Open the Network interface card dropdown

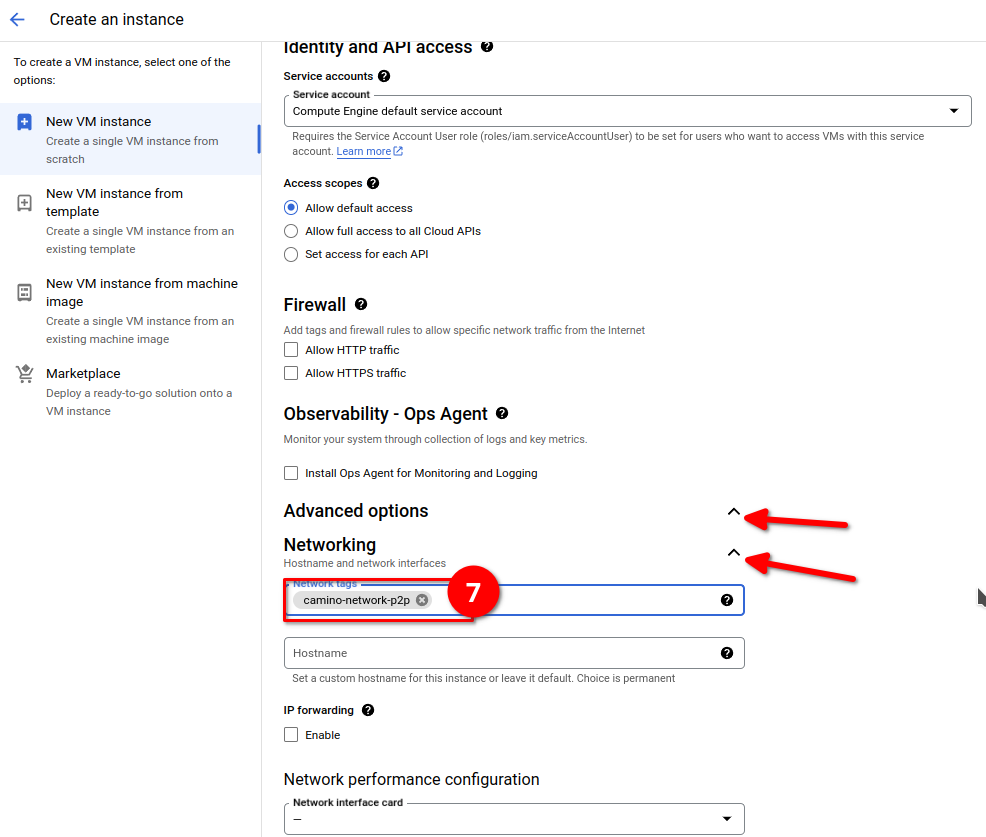[x=514, y=819]
